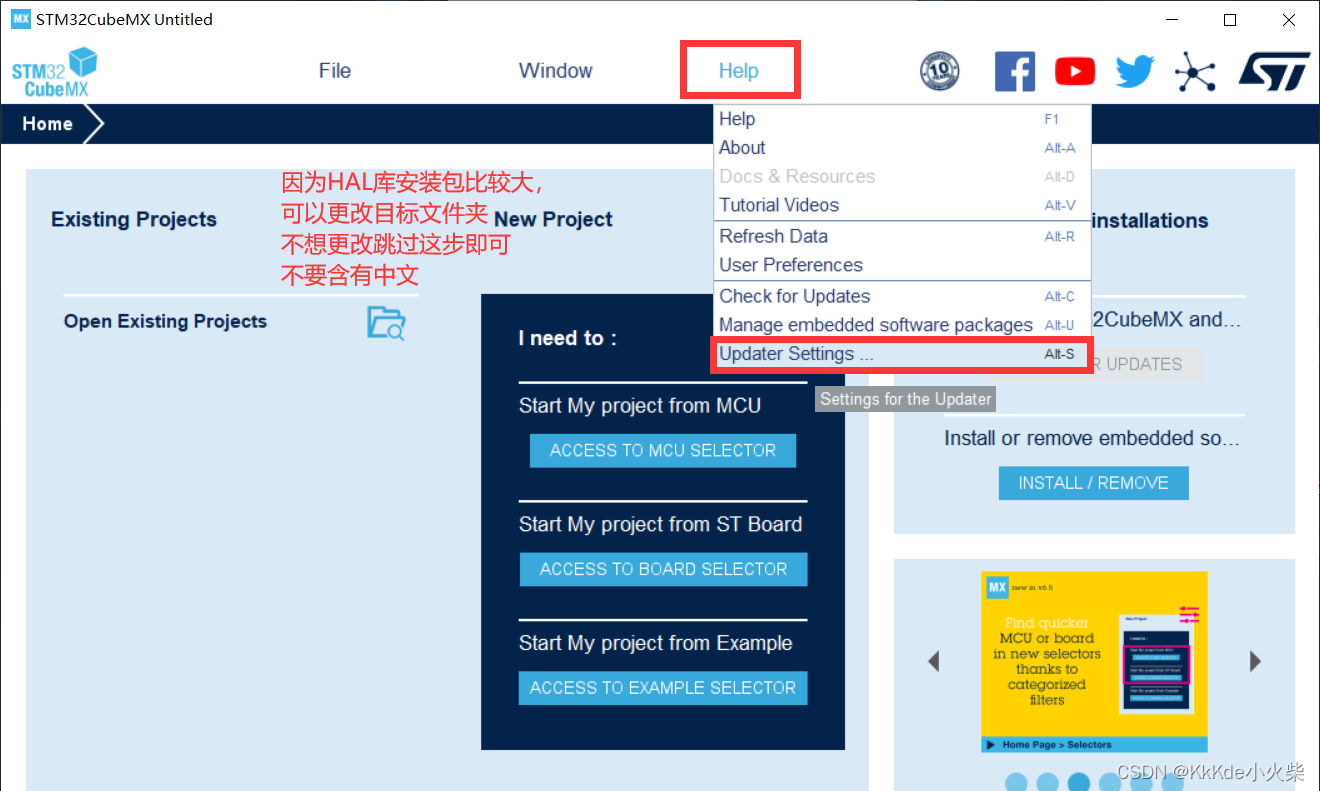Click the INSTALL / REMOVE button

1093,483
